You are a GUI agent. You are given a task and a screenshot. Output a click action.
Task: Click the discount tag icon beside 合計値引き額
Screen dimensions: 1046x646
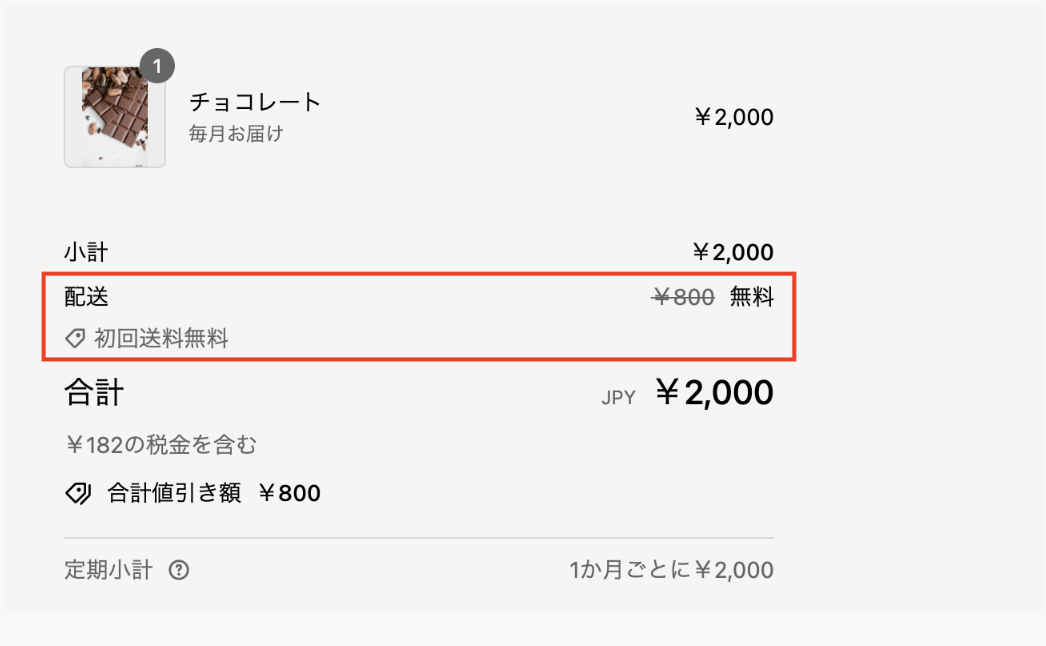[78, 493]
